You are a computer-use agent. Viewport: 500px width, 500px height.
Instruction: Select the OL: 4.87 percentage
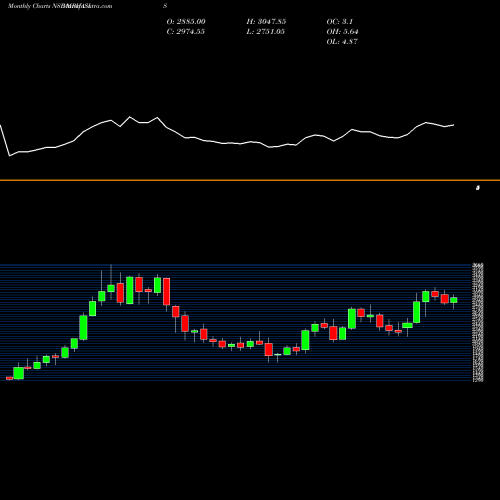click(x=342, y=42)
